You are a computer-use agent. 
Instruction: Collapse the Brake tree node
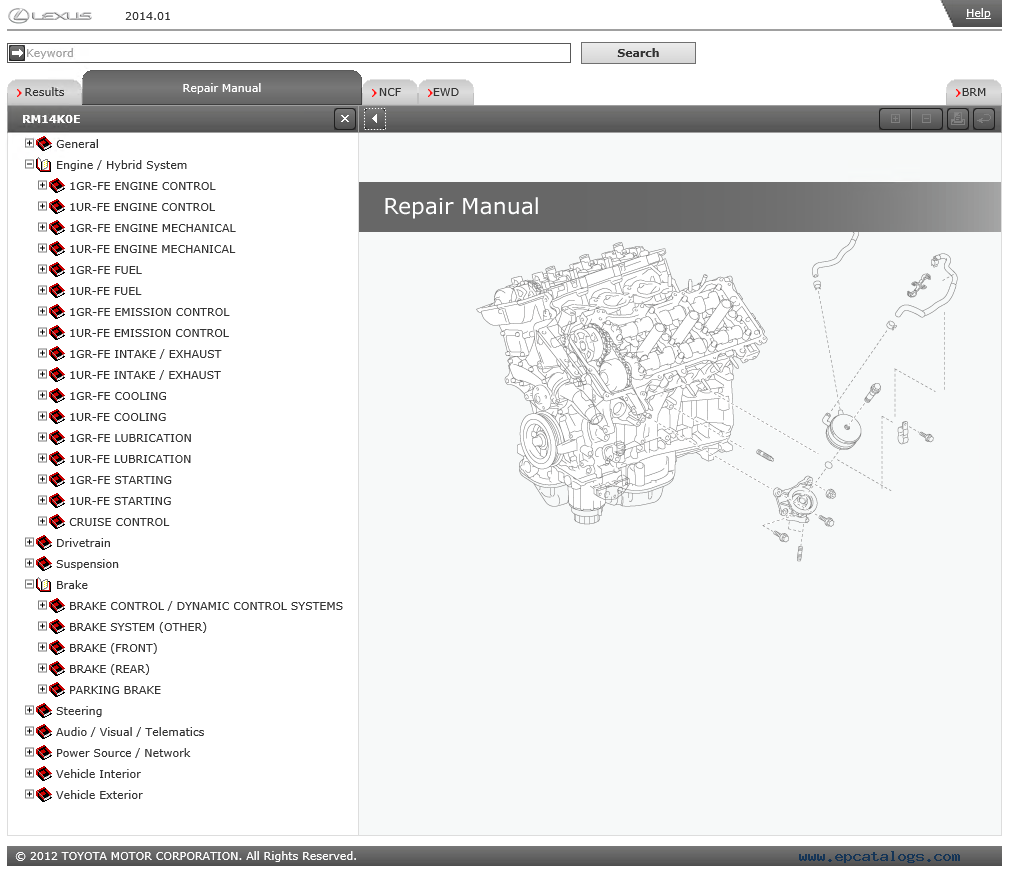pos(29,584)
